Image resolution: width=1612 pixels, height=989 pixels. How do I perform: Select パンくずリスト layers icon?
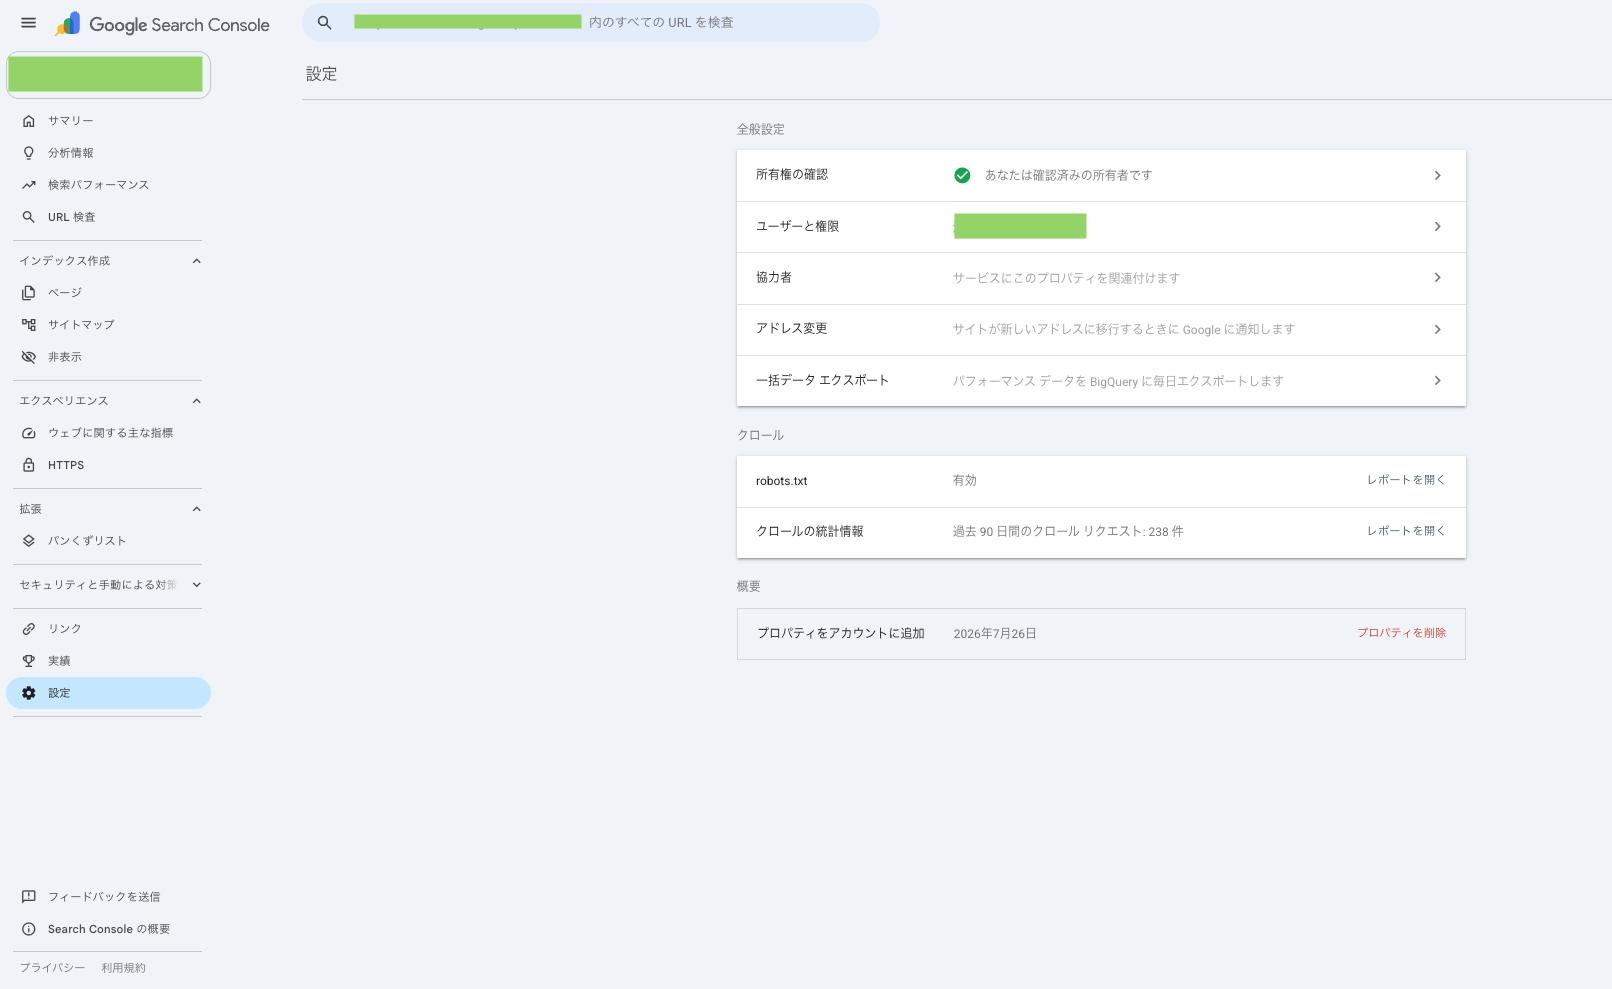coord(29,541)
